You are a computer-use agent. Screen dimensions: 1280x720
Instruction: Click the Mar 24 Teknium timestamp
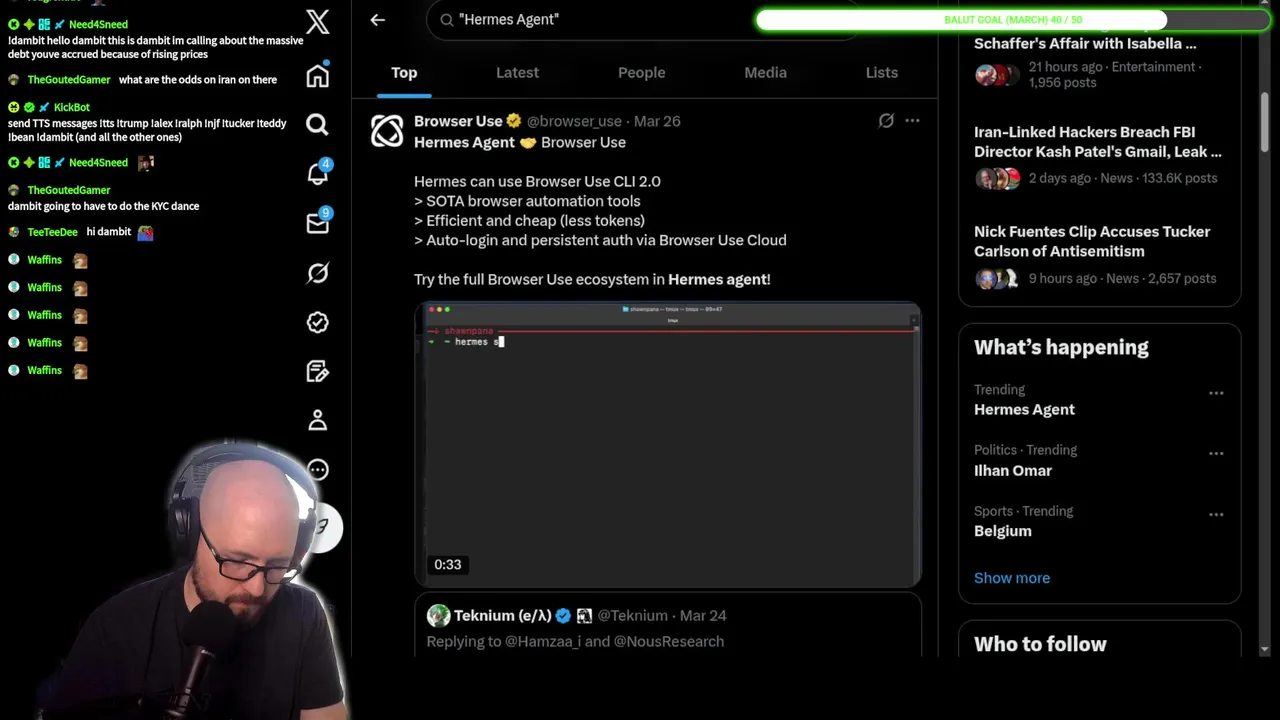pos(703,616)
